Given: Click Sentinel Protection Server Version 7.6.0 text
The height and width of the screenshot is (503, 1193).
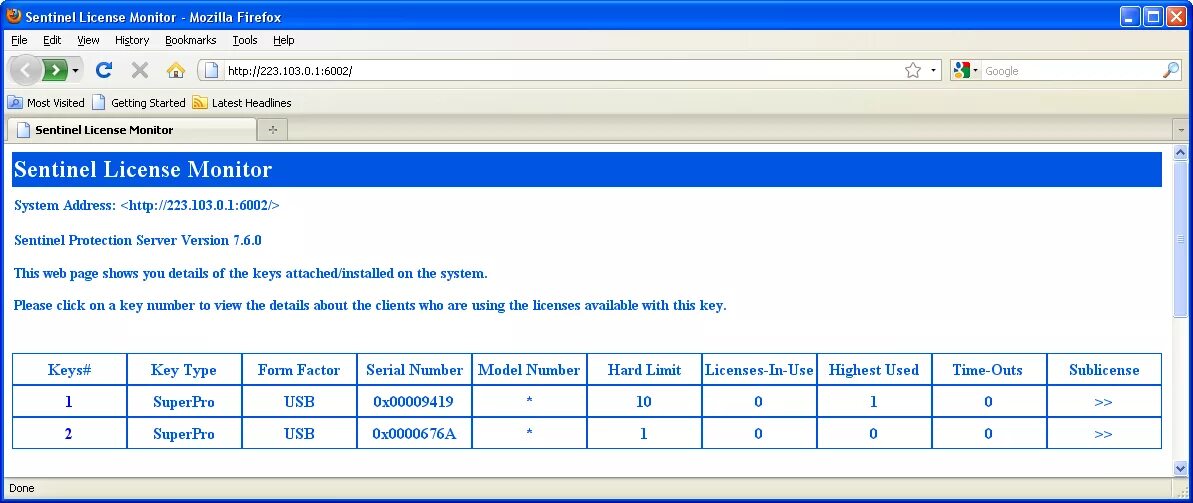Looking at the screenshot, I should tap(138, 240).
